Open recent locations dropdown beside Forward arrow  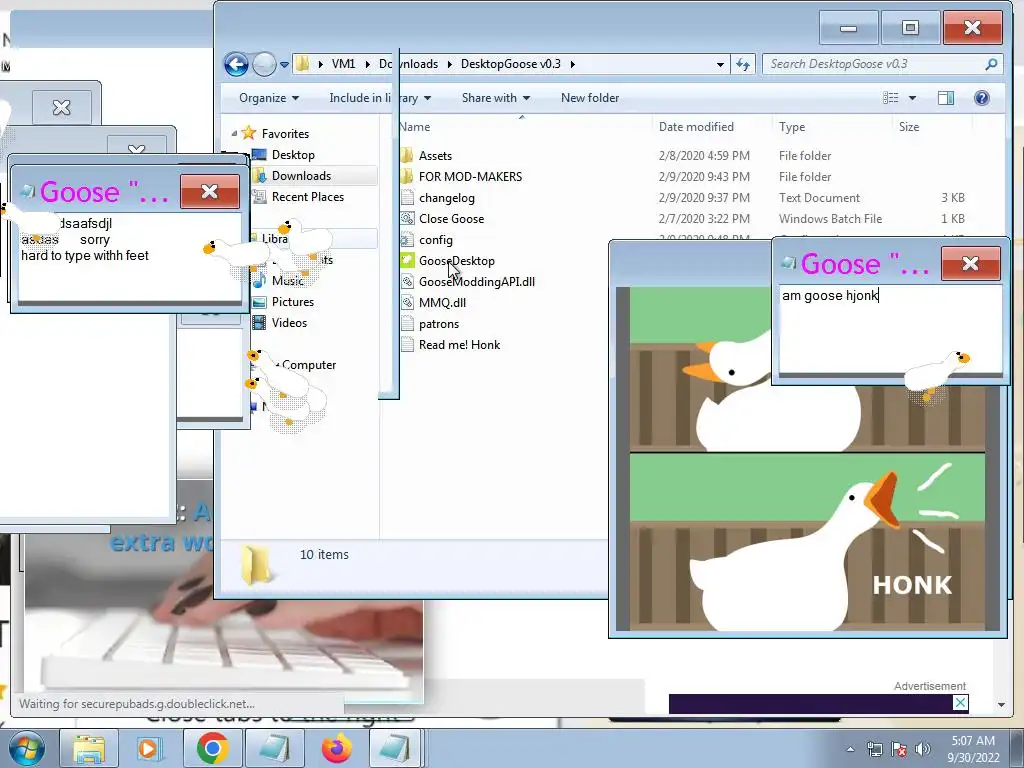(284, 65)
